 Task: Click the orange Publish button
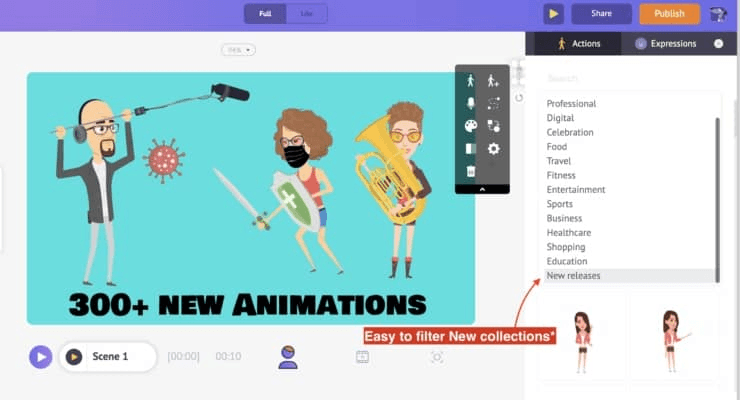[x=669, y=14]
